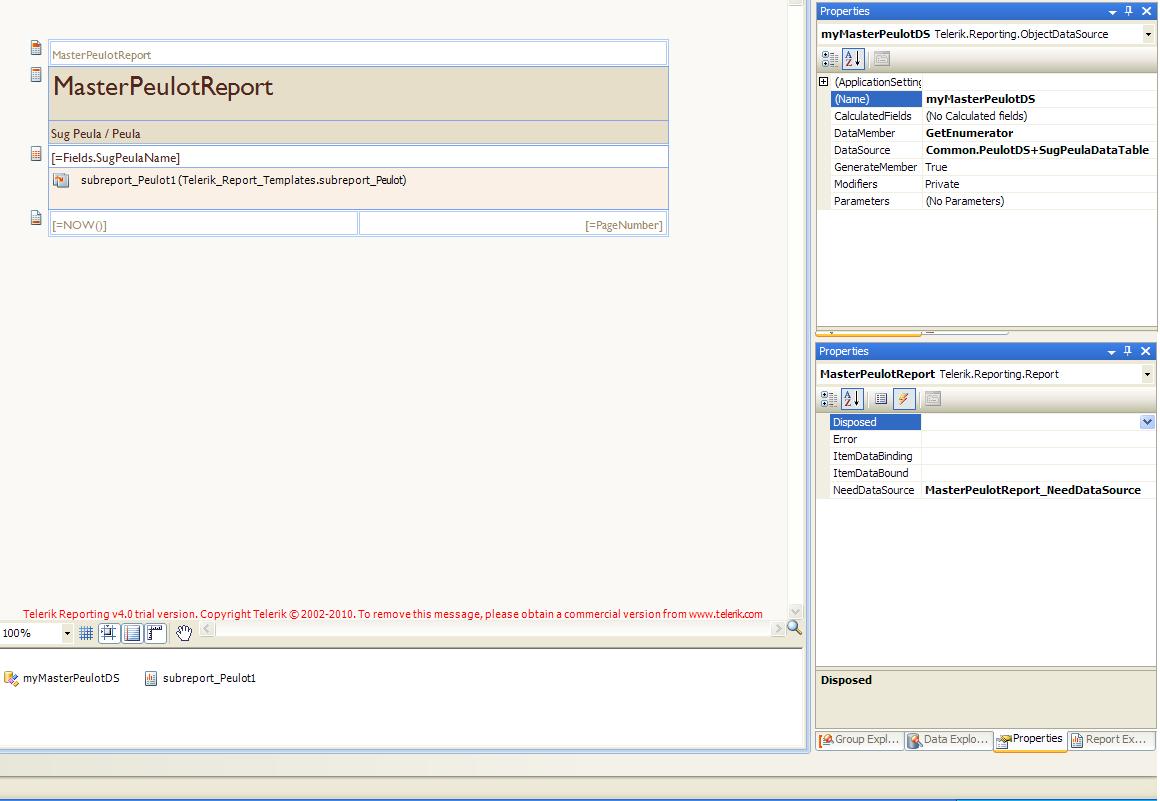The image size is (1160, 801).
Task: Open the myMasterPeulotDS object selector dropdown
Action: [1148, 34]
